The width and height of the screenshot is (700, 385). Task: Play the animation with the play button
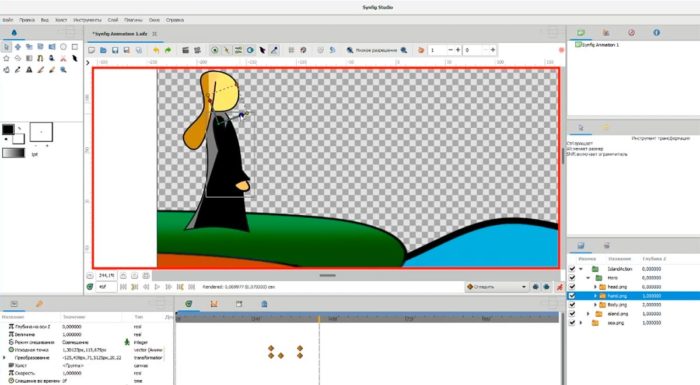coord(157,287)
